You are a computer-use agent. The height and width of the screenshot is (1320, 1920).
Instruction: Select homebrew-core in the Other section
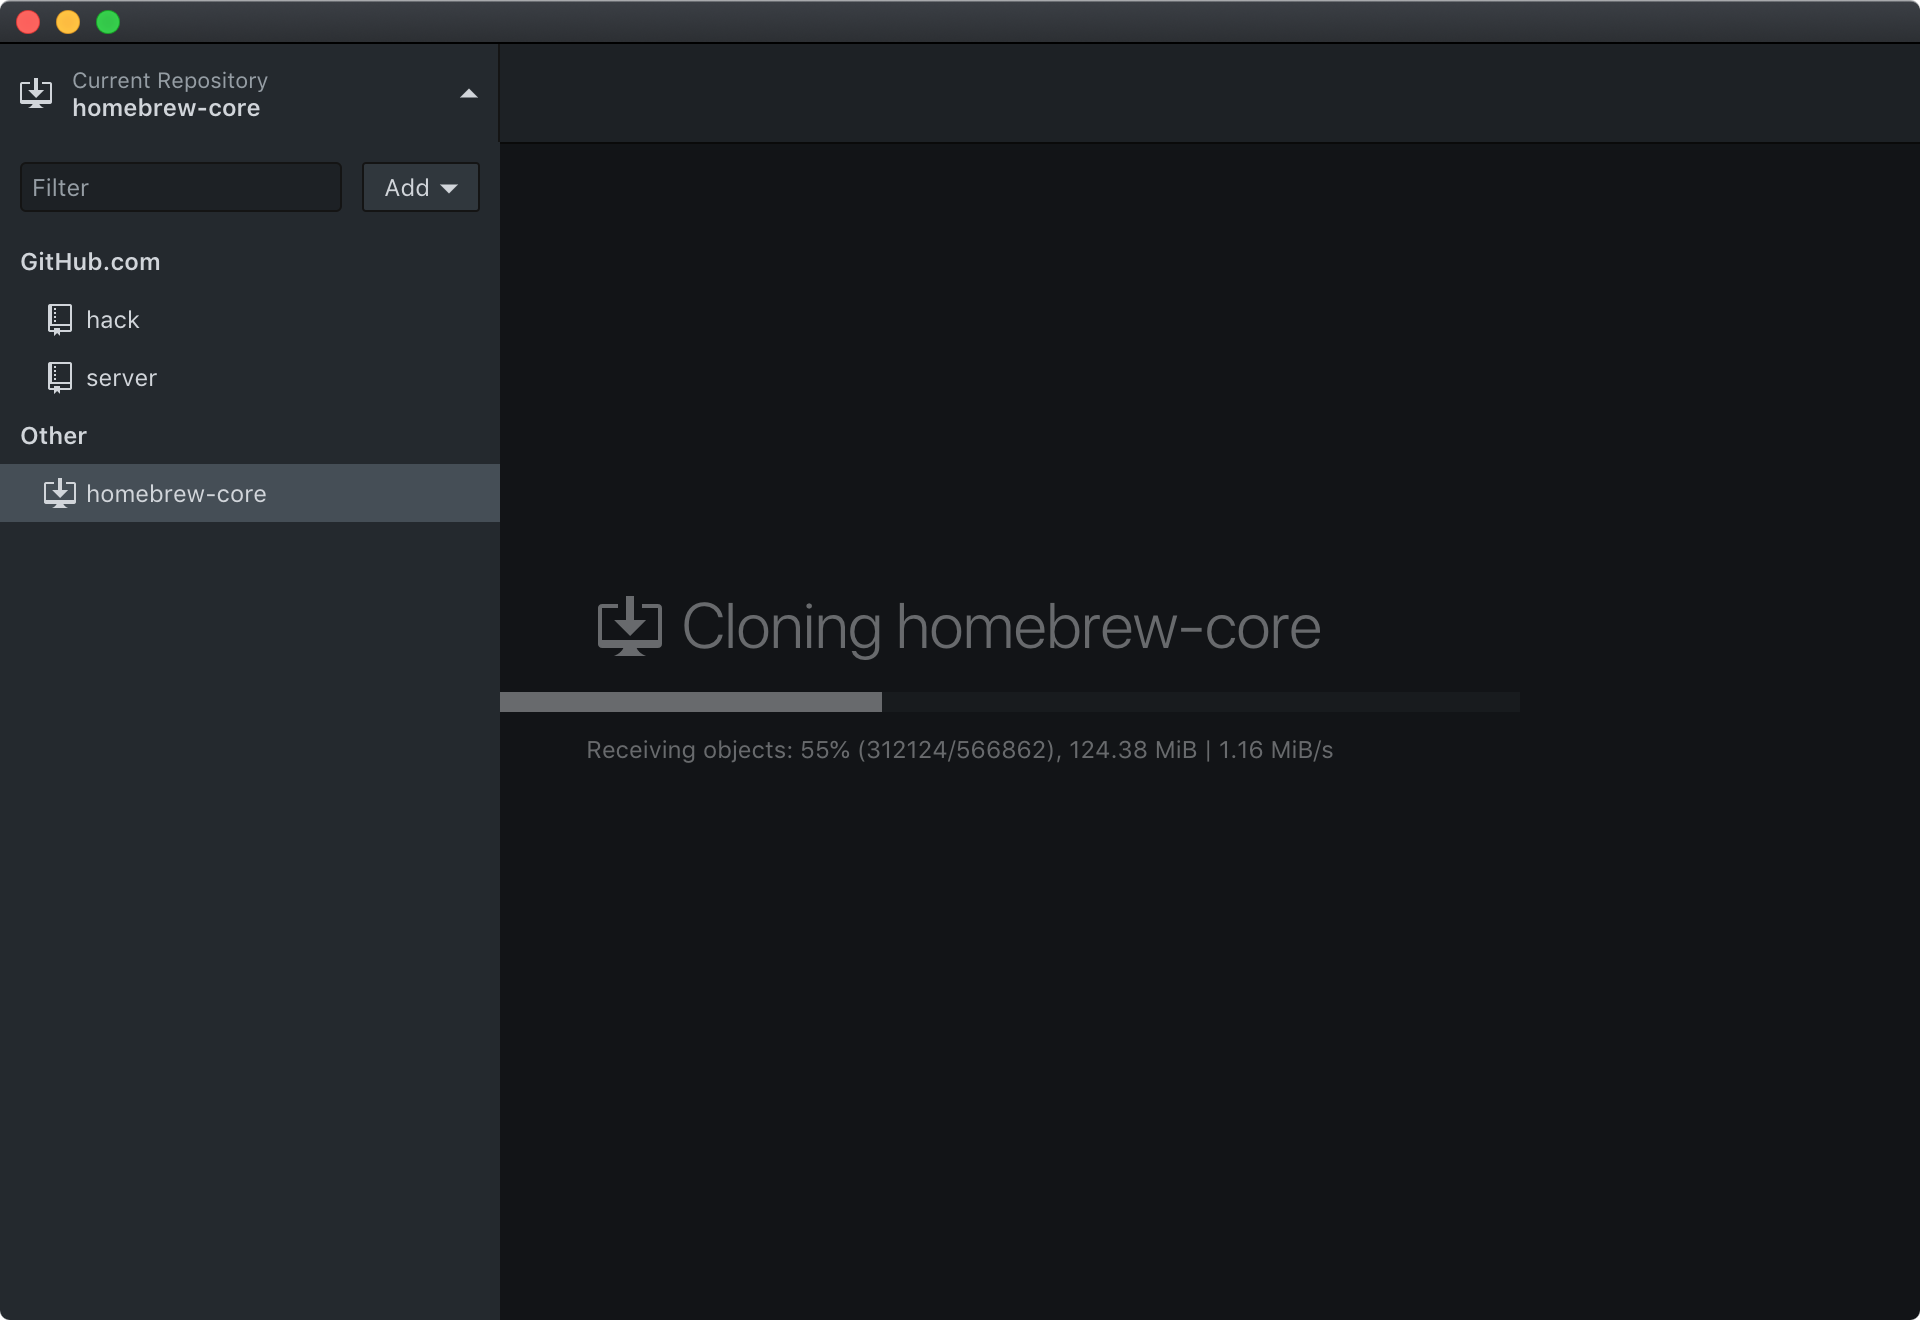point(177,494)
